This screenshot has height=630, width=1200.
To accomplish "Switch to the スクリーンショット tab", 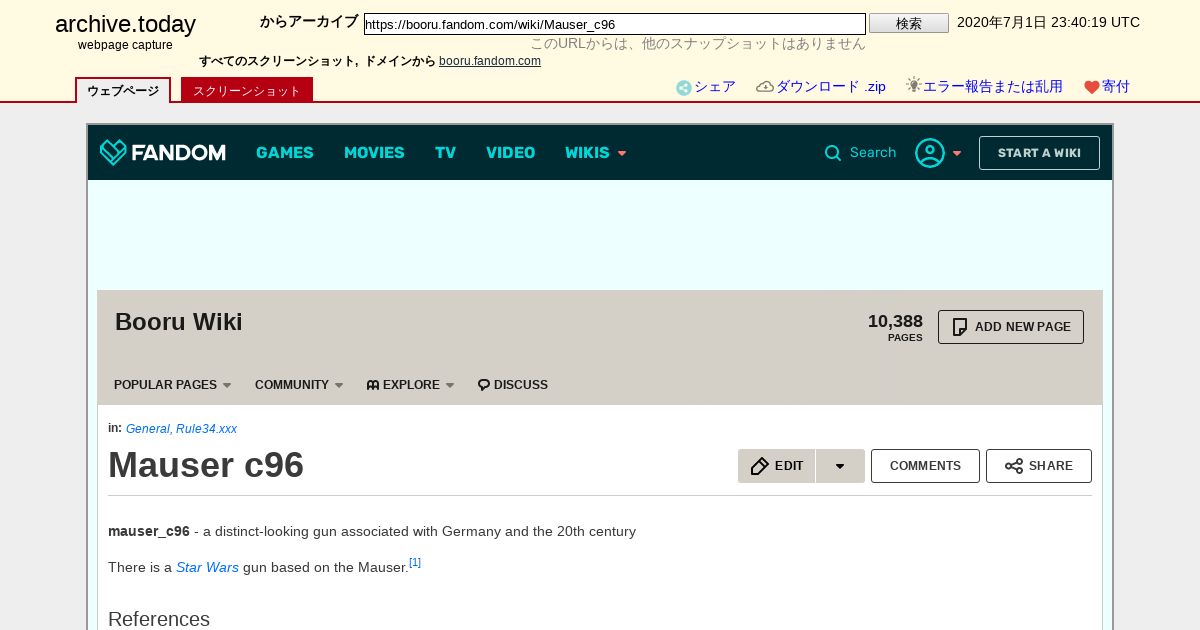I will click(247, 90).
